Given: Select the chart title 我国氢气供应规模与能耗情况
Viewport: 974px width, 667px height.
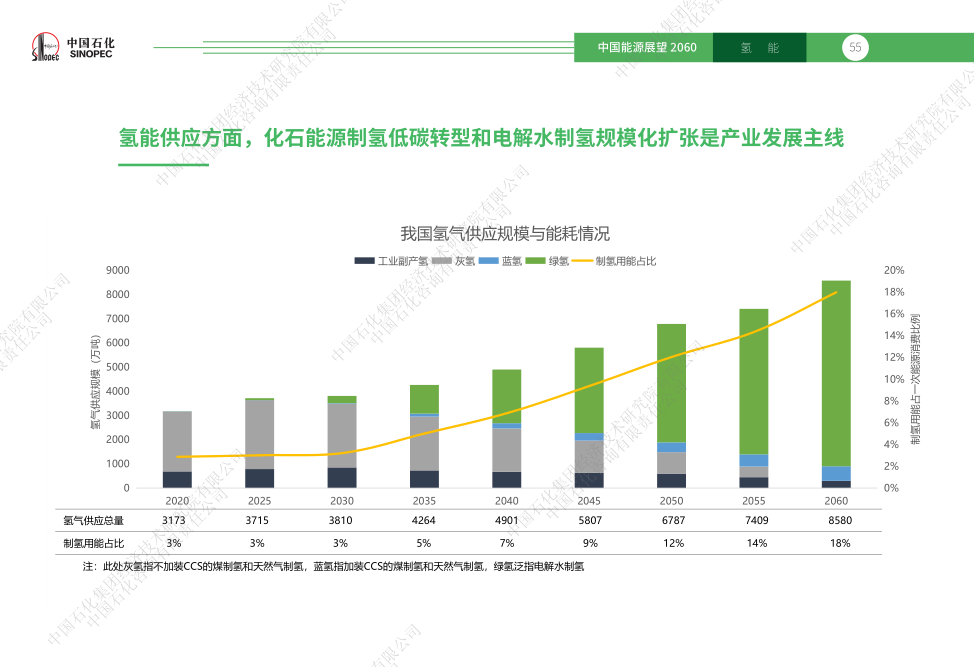Looking at the screenshot, I should [x=505, y=233].
